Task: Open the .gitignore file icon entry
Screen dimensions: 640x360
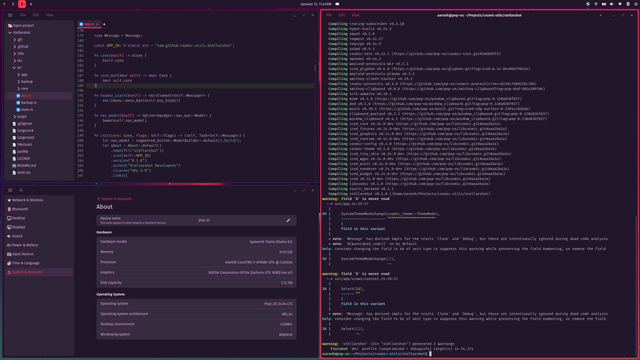Action: click(14, 124)
